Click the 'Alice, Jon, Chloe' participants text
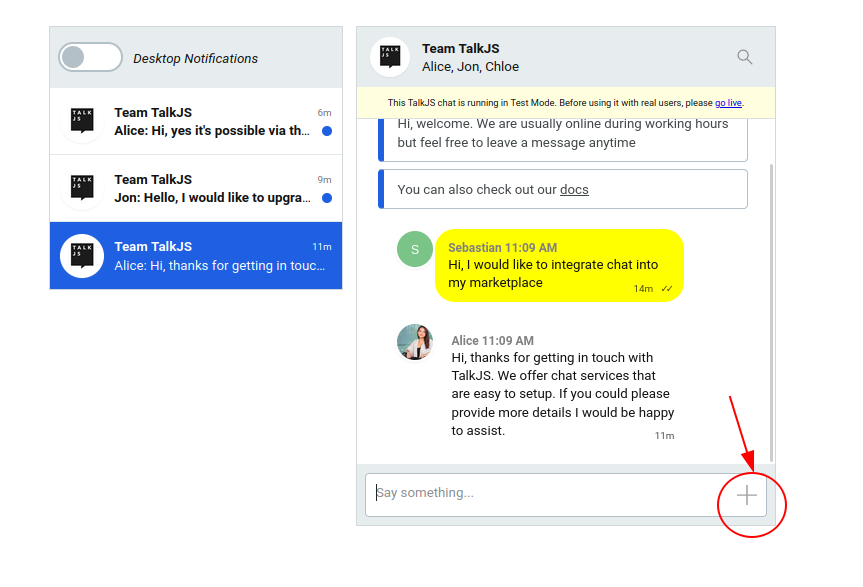Screen dimensions: 863x587 [471, 67]
